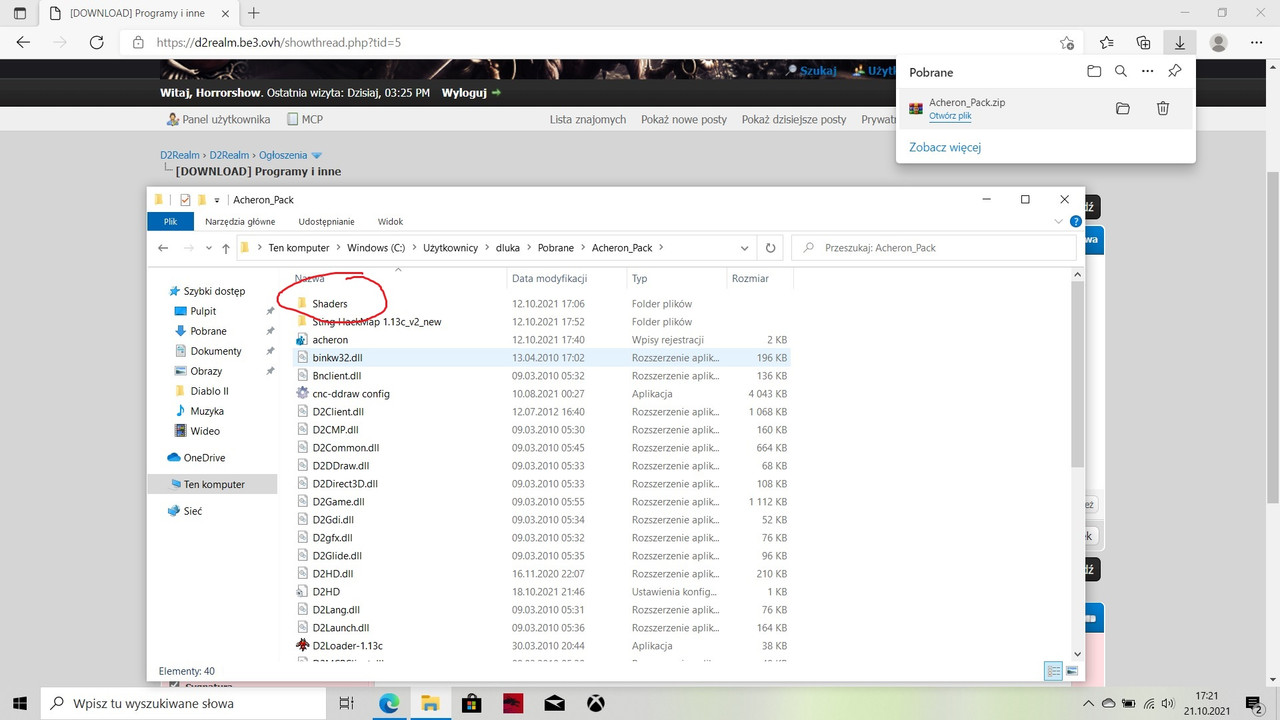Pin the Pobrane downloads panel
This screenshot has height=720, width=1280.
(1175, 72)
